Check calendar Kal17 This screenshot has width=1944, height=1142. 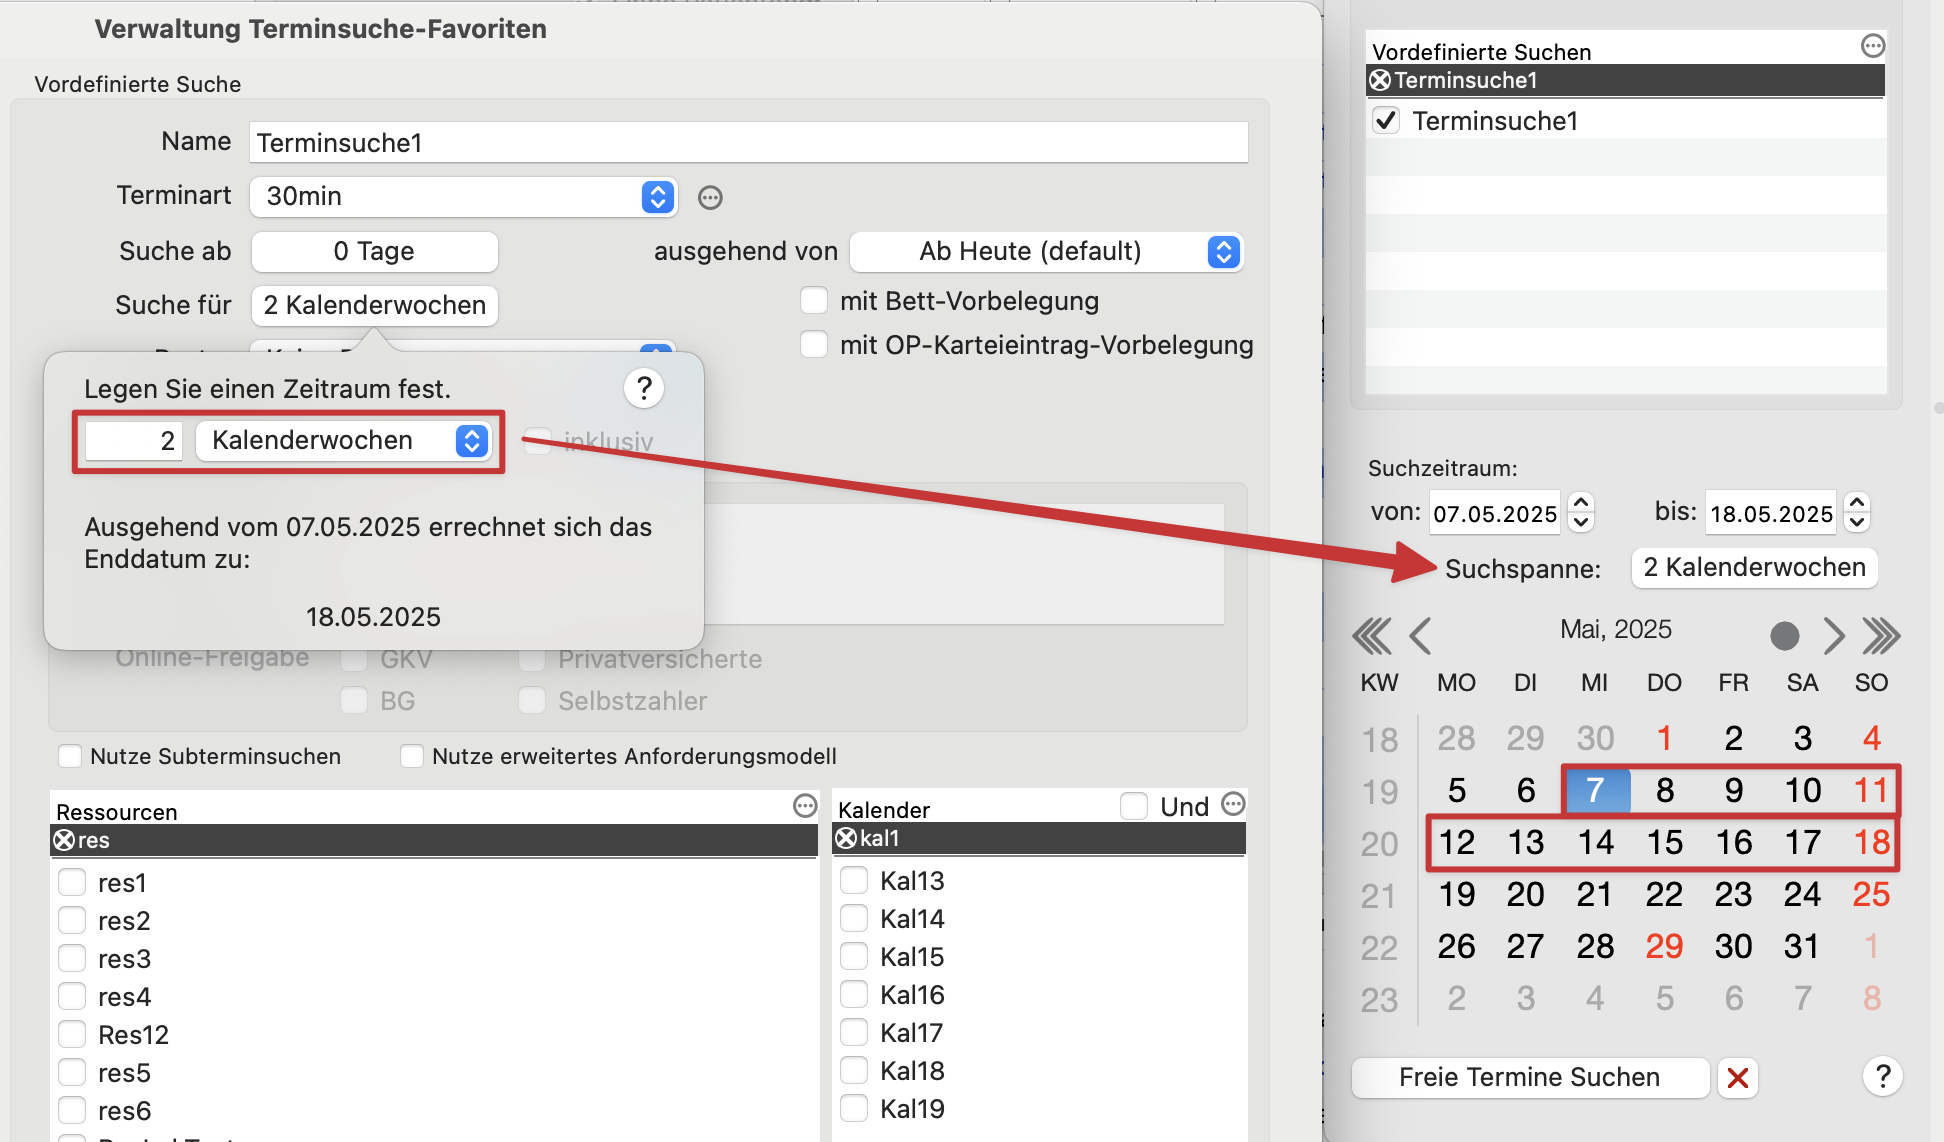pyautogui.click(x=854, y=1032)
